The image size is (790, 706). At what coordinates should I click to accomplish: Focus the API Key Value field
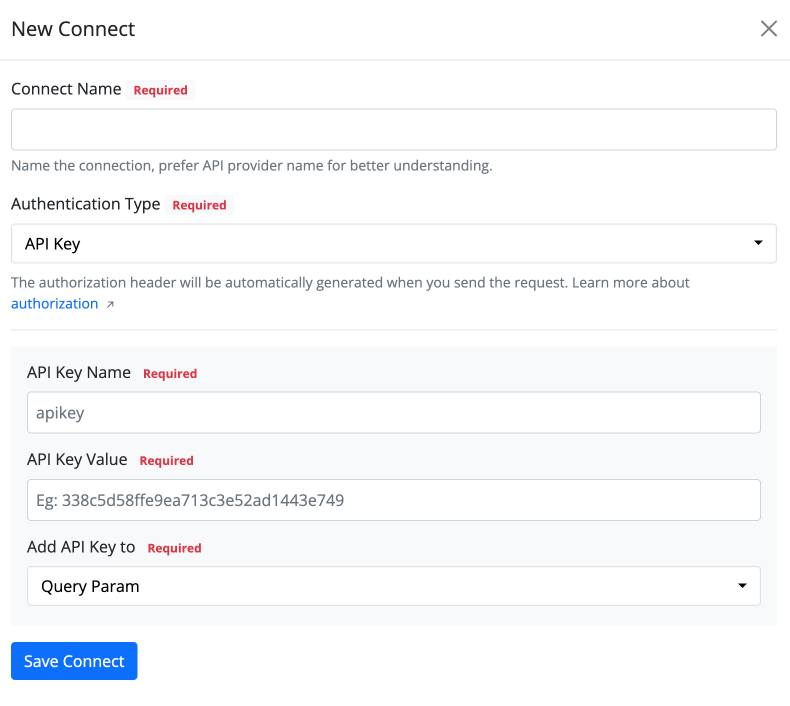393,500
